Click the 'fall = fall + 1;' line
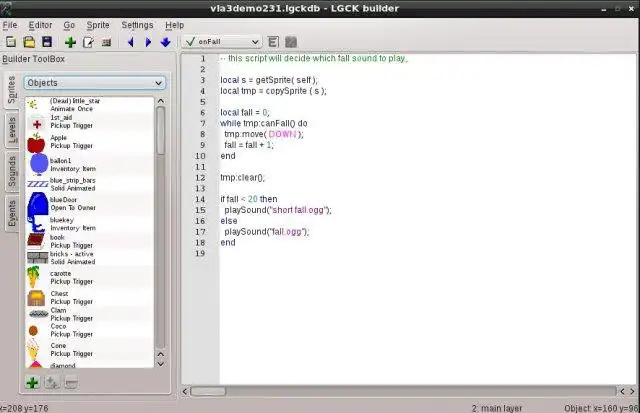 [249, 145]
